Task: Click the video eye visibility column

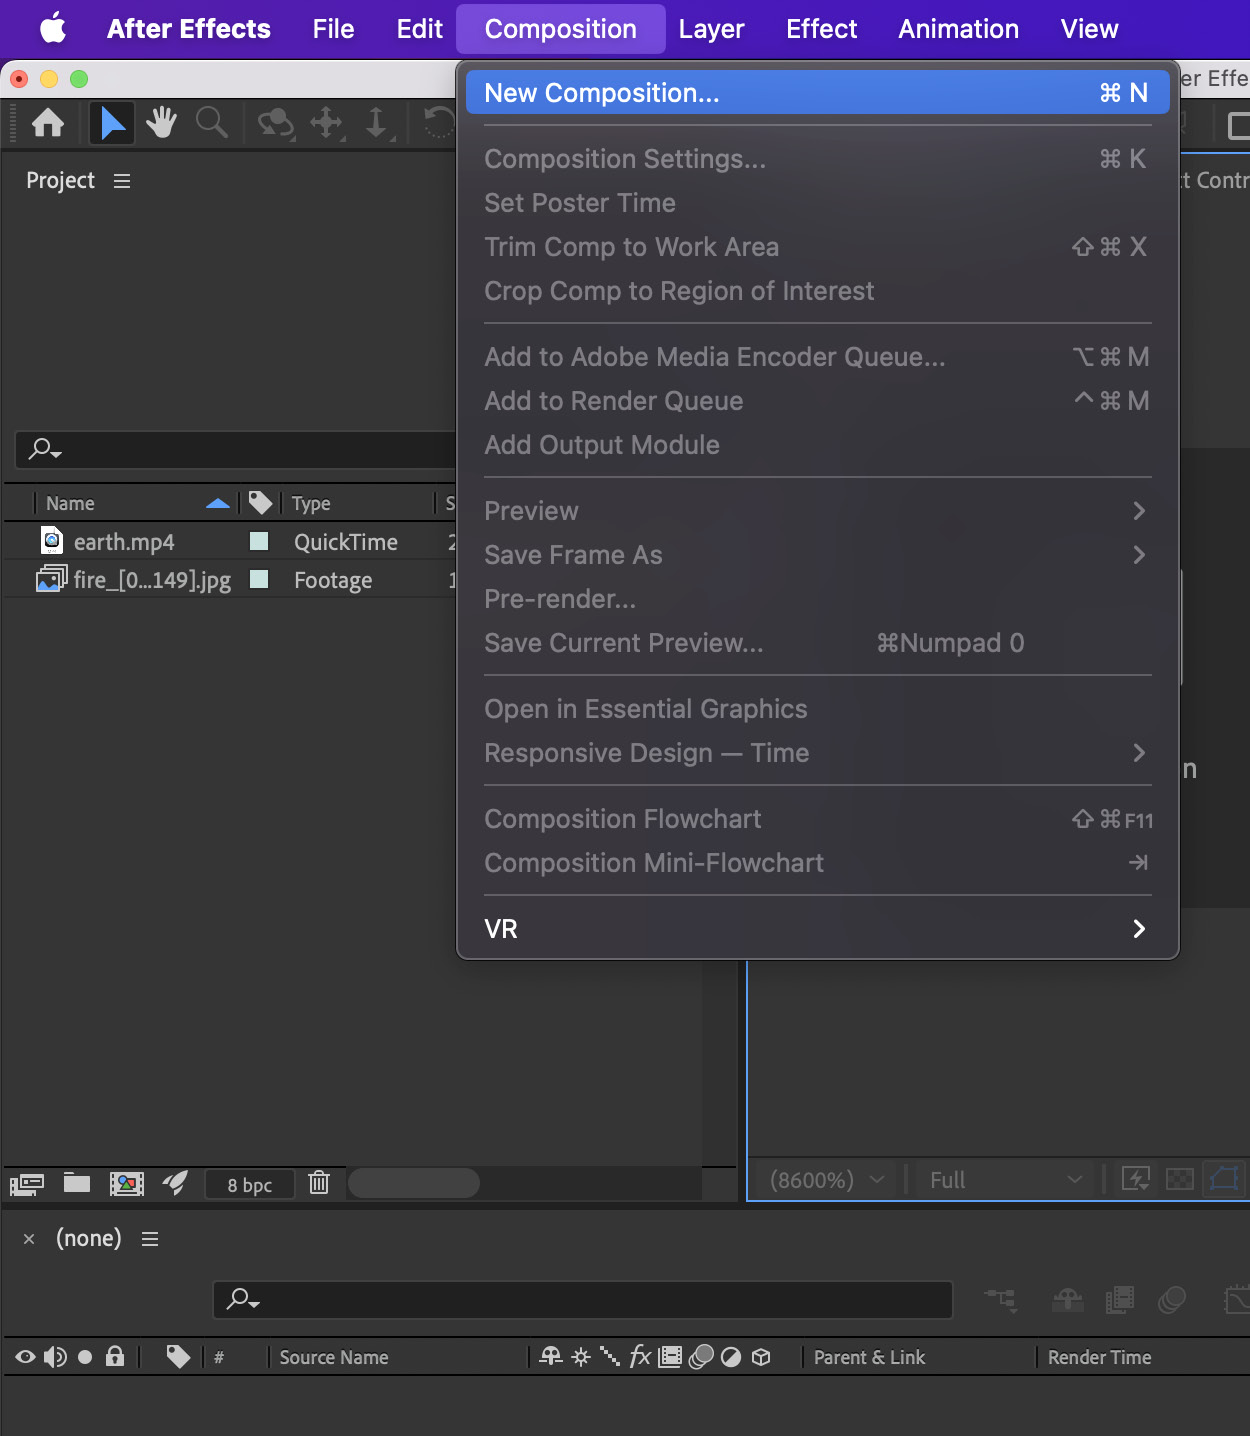Action: coord(25,1357)
